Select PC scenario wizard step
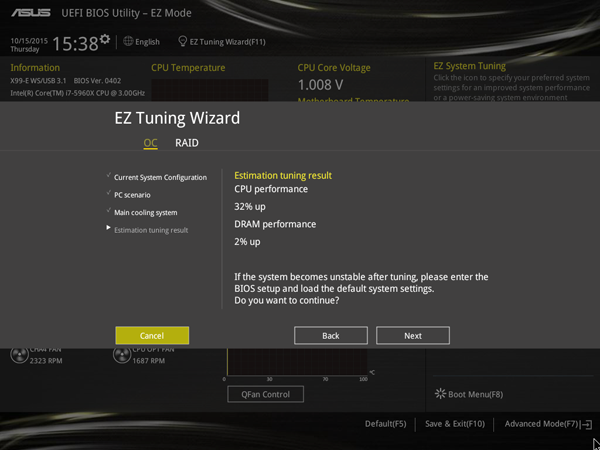The width and height of the screenshot is (600, 450). 132,195
